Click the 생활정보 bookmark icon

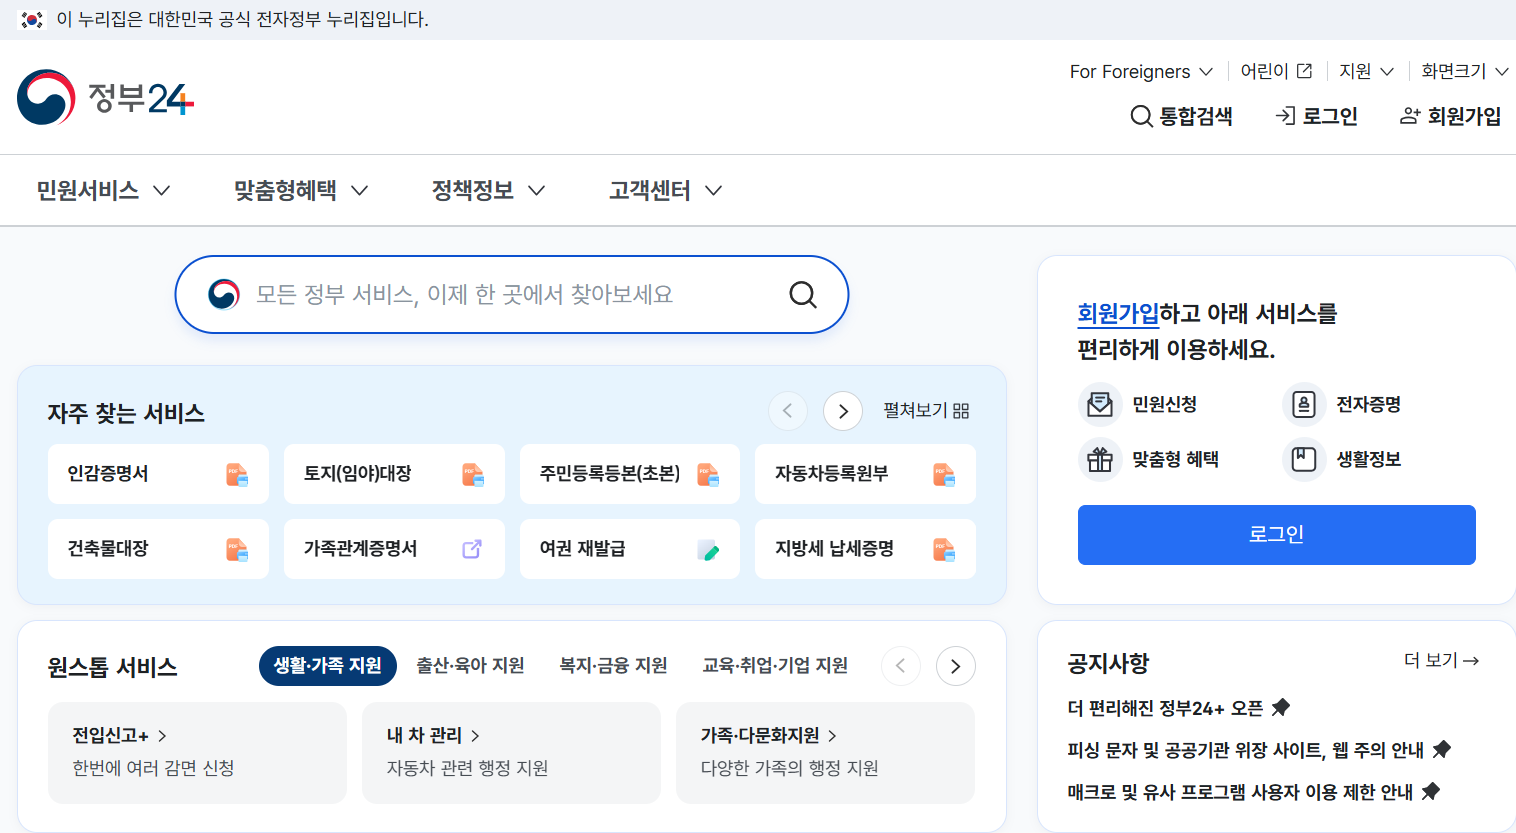[1303, 458]
